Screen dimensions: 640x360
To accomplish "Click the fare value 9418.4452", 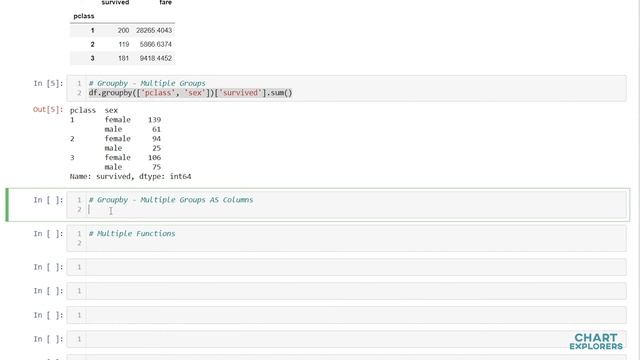I will tap(156, 58).
